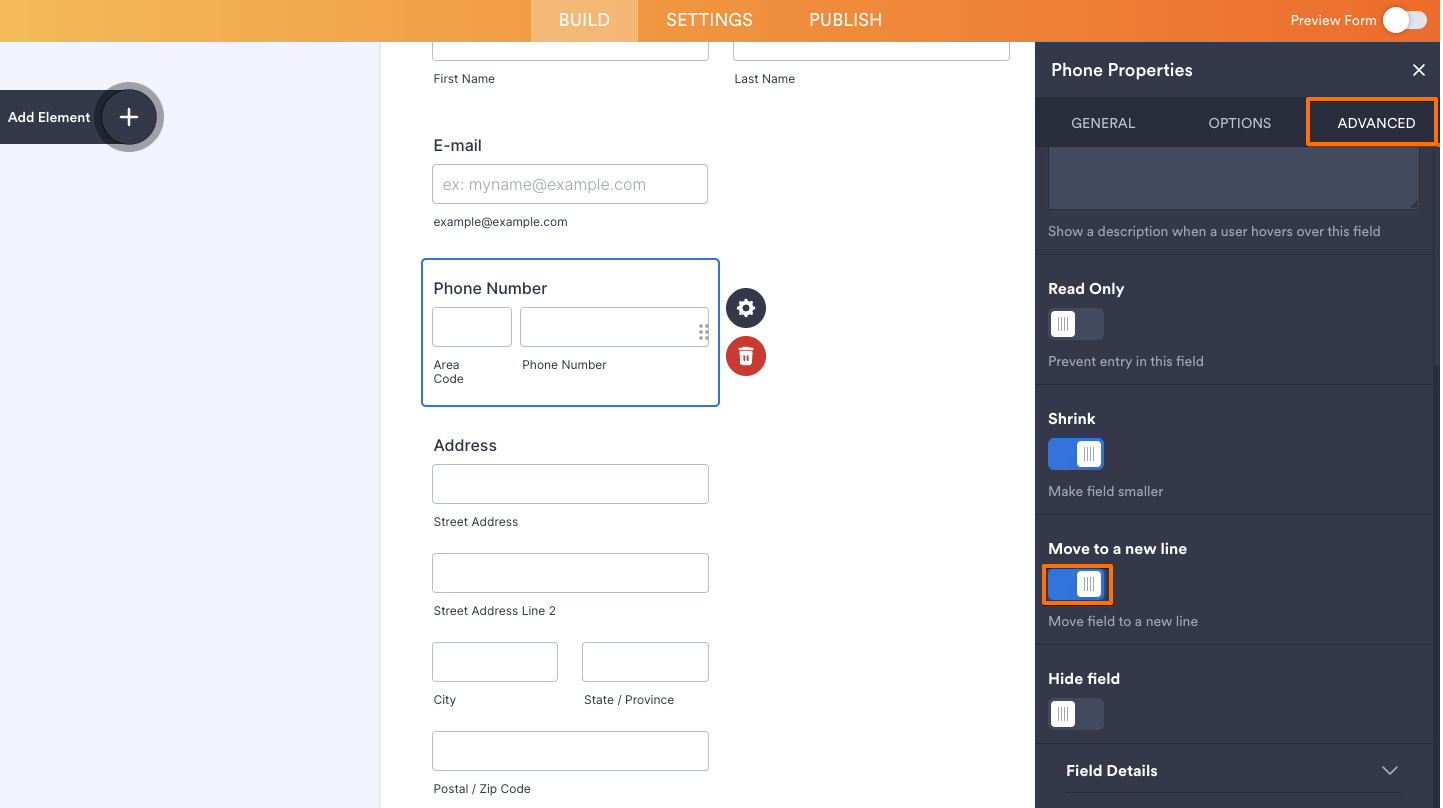Turn off Move to a new line

1077,584
